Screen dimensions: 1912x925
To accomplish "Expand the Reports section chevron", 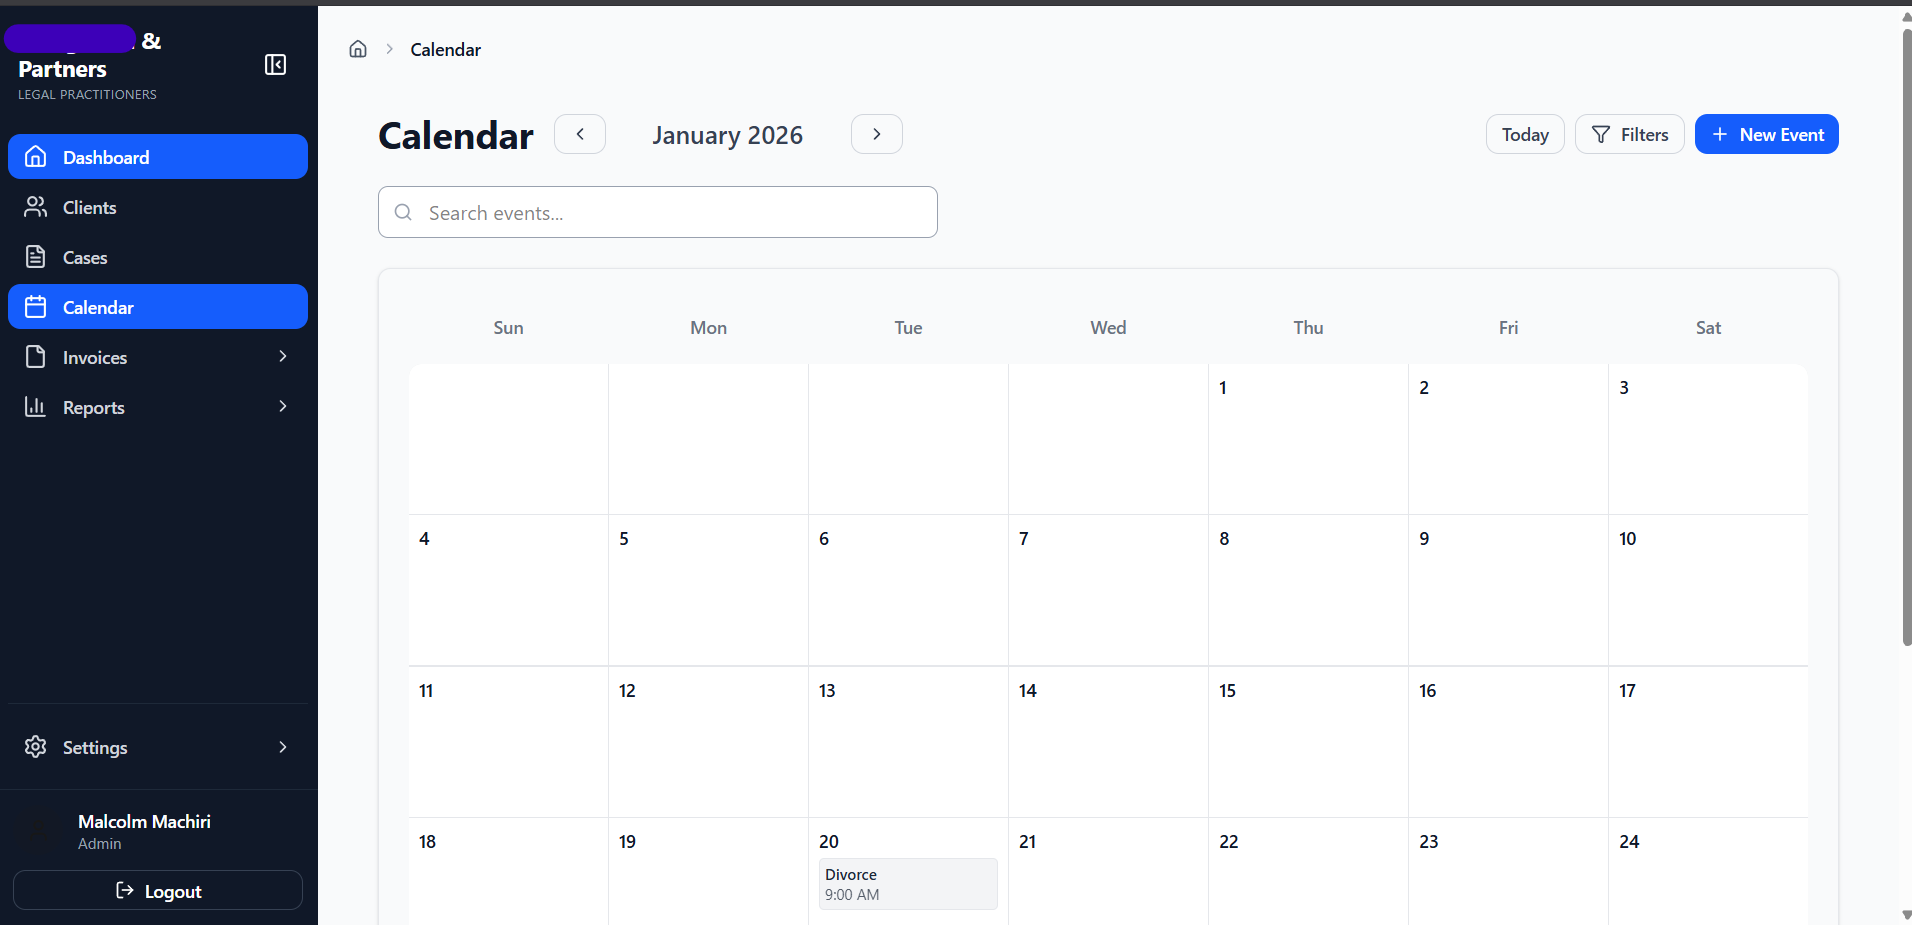I will point(283,406).
